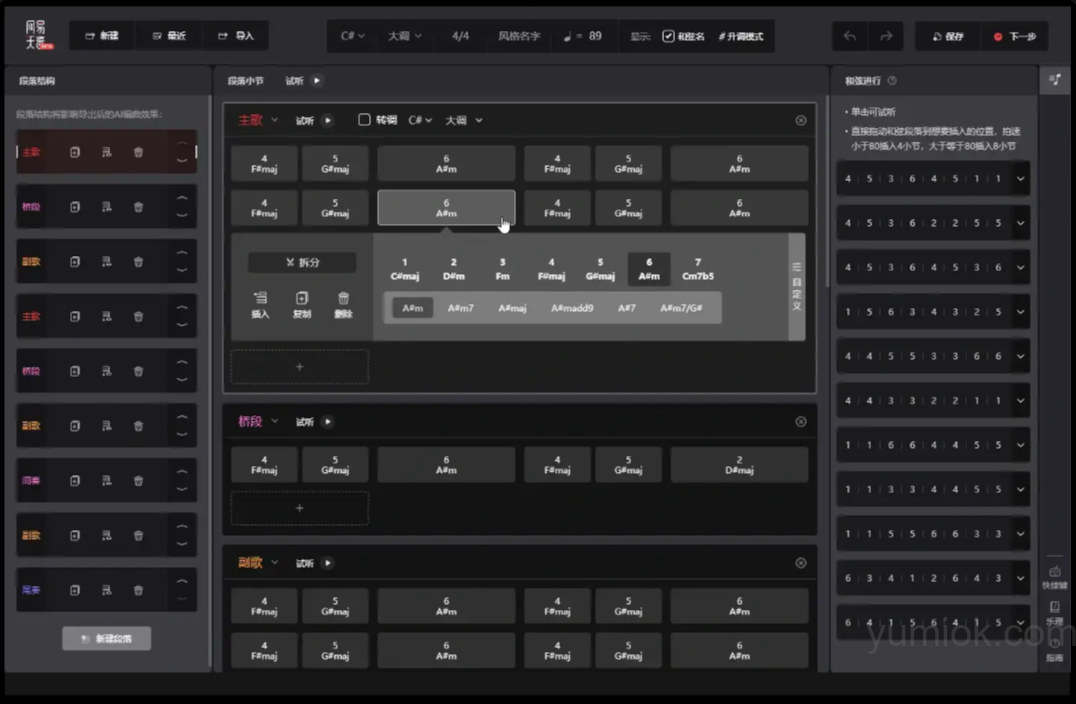Open 快捷键 shortcuts from right sidebar
This screenshot has width=1076, height=704.
(1055, 576)
